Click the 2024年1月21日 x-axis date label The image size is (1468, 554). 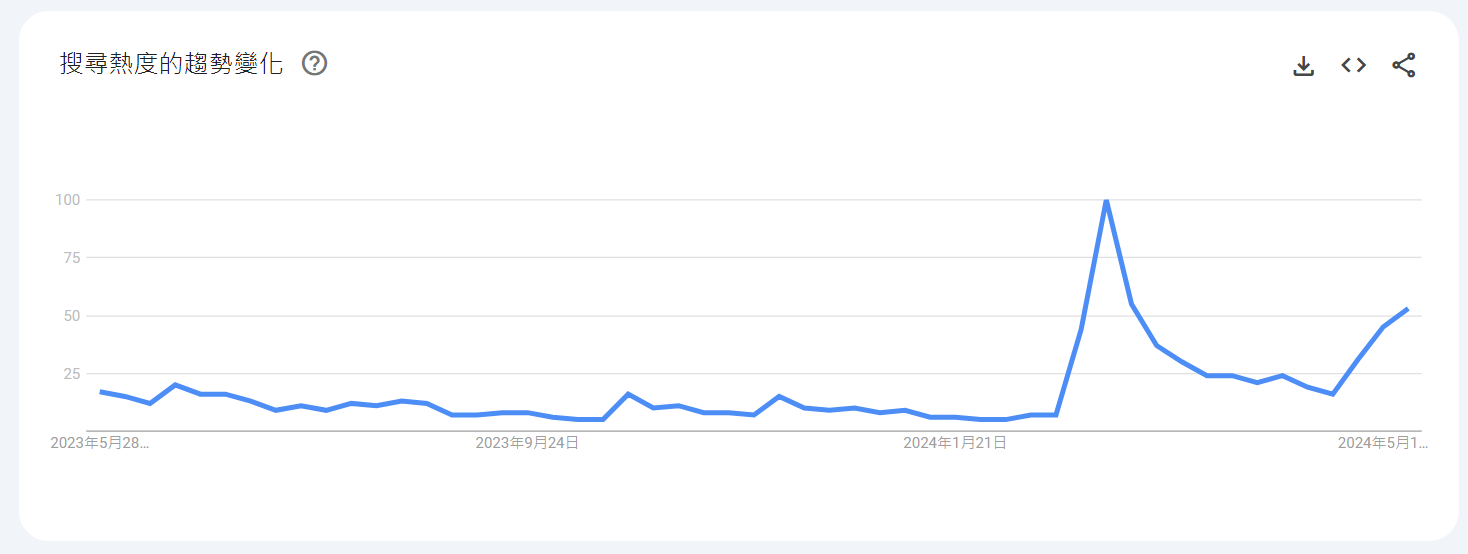(955, 442)
